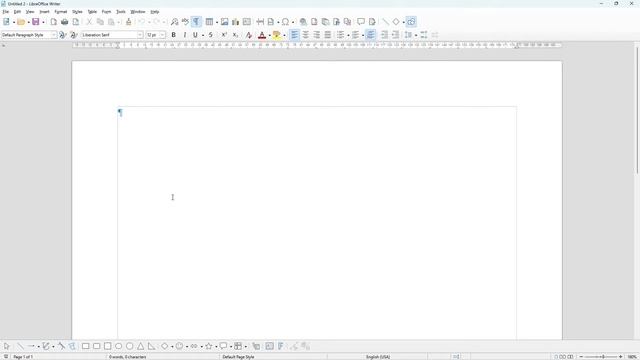Click the Print icon in toolbar
Image resolution: width=640 pixels, height=360 pixels.
coord(64,22)
